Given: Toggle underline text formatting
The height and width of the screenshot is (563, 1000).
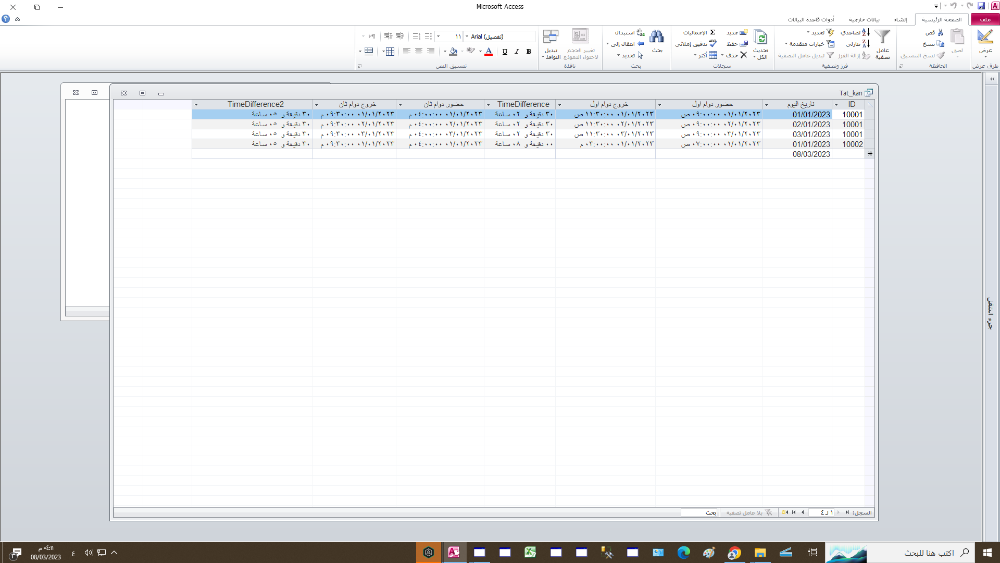Looking at the screenshot, I should click(504, 51).
